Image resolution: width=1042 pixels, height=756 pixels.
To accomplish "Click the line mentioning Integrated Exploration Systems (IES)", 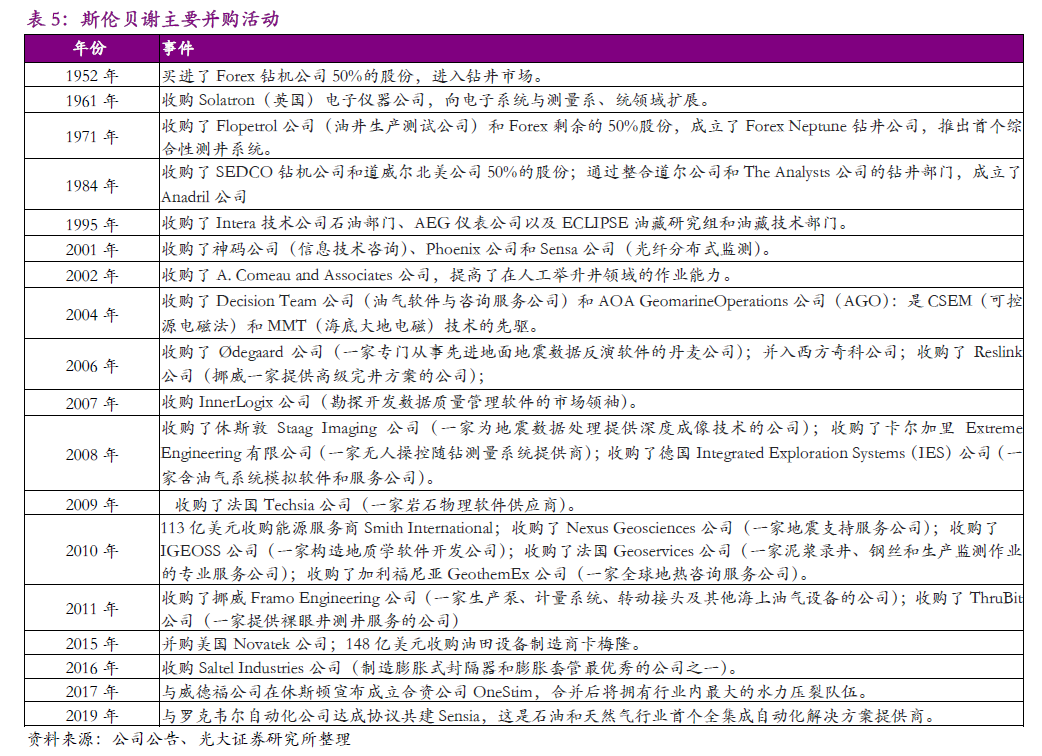I will click(591, 453).
